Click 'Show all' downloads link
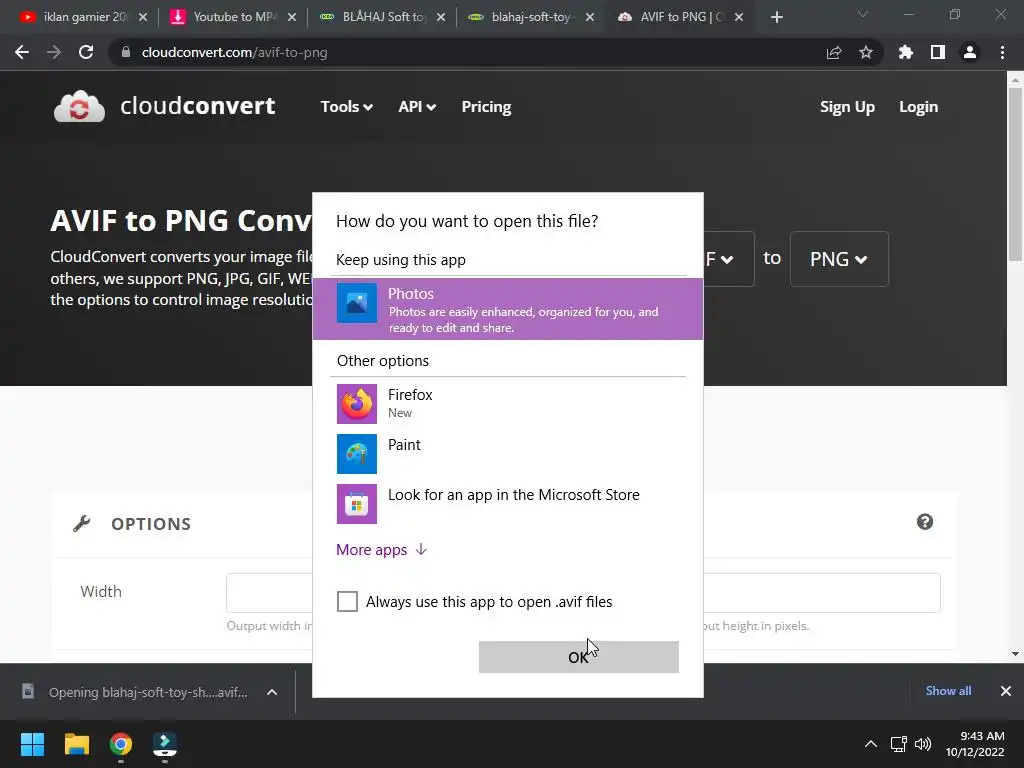The image size is (1024, 768). [x=948, y=691]
